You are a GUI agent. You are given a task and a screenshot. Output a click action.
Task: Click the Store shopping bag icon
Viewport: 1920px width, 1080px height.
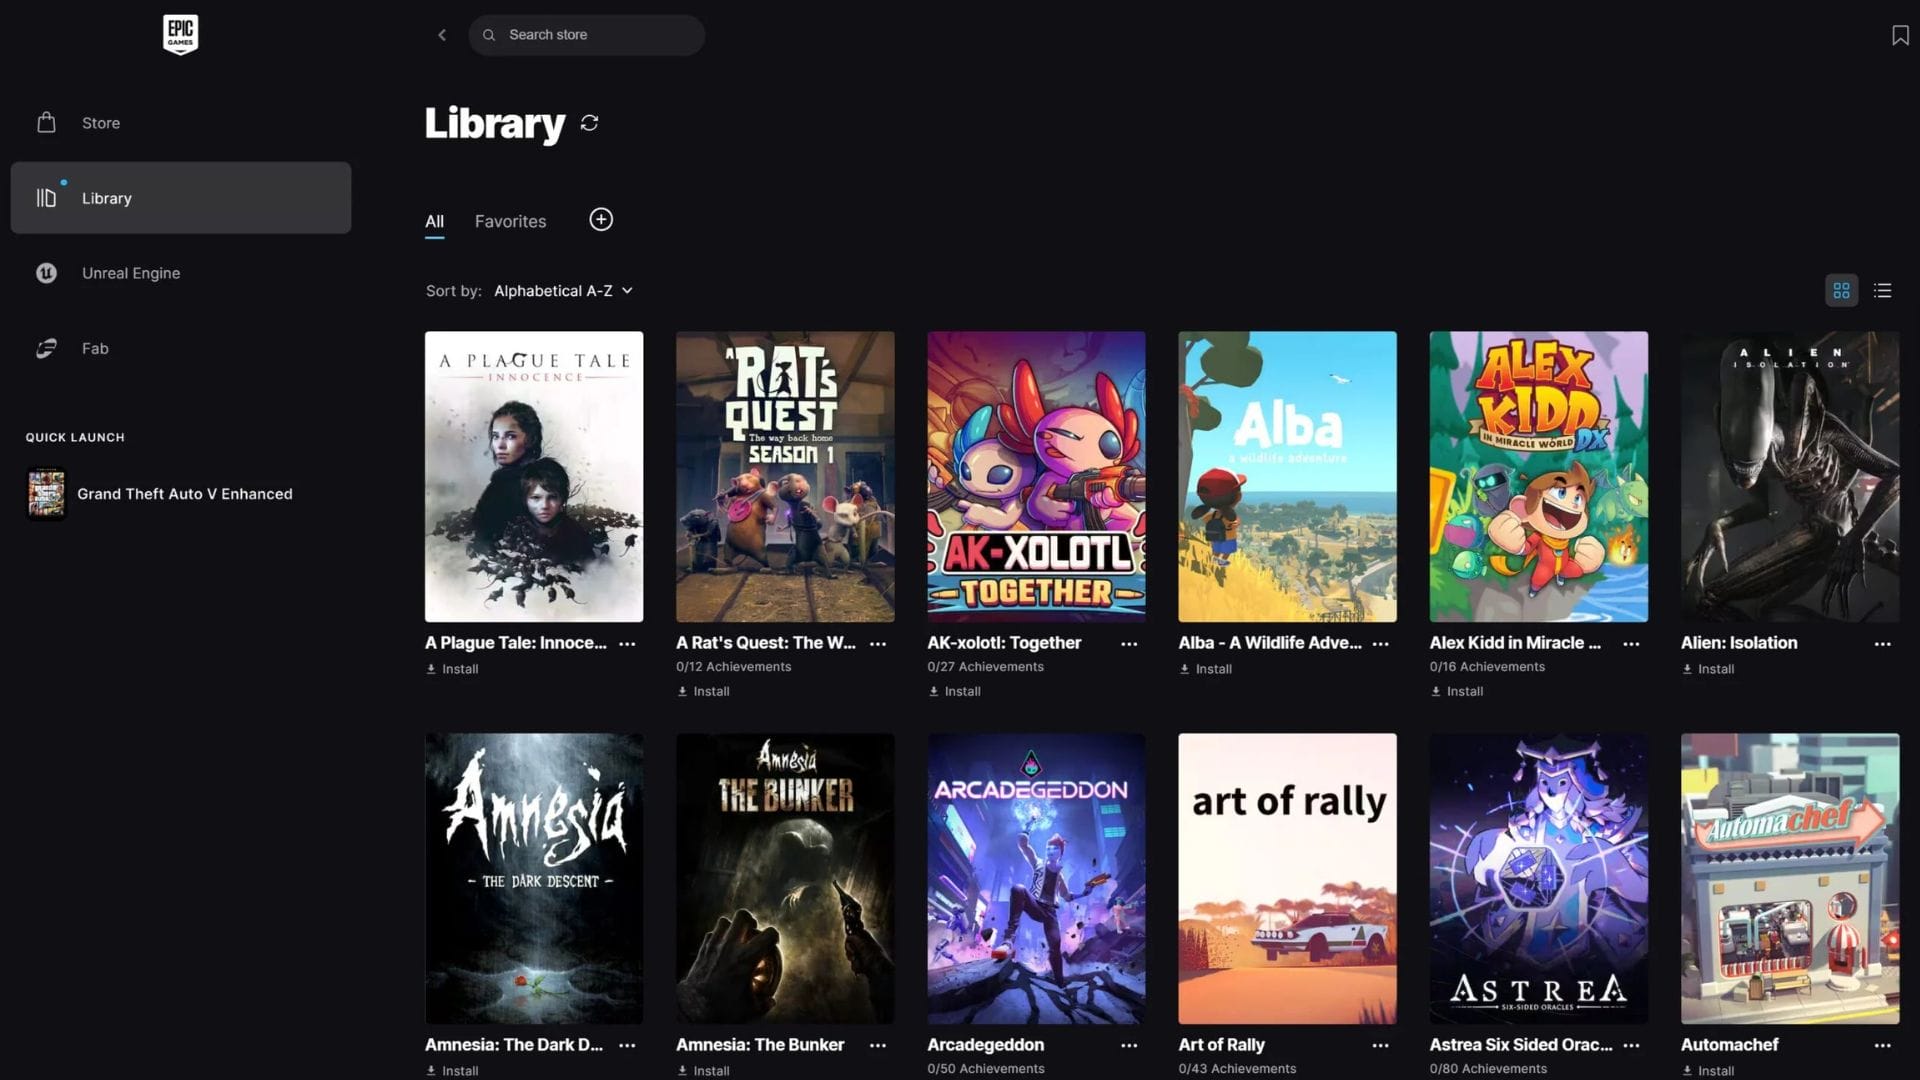click(x=46, y=122)
